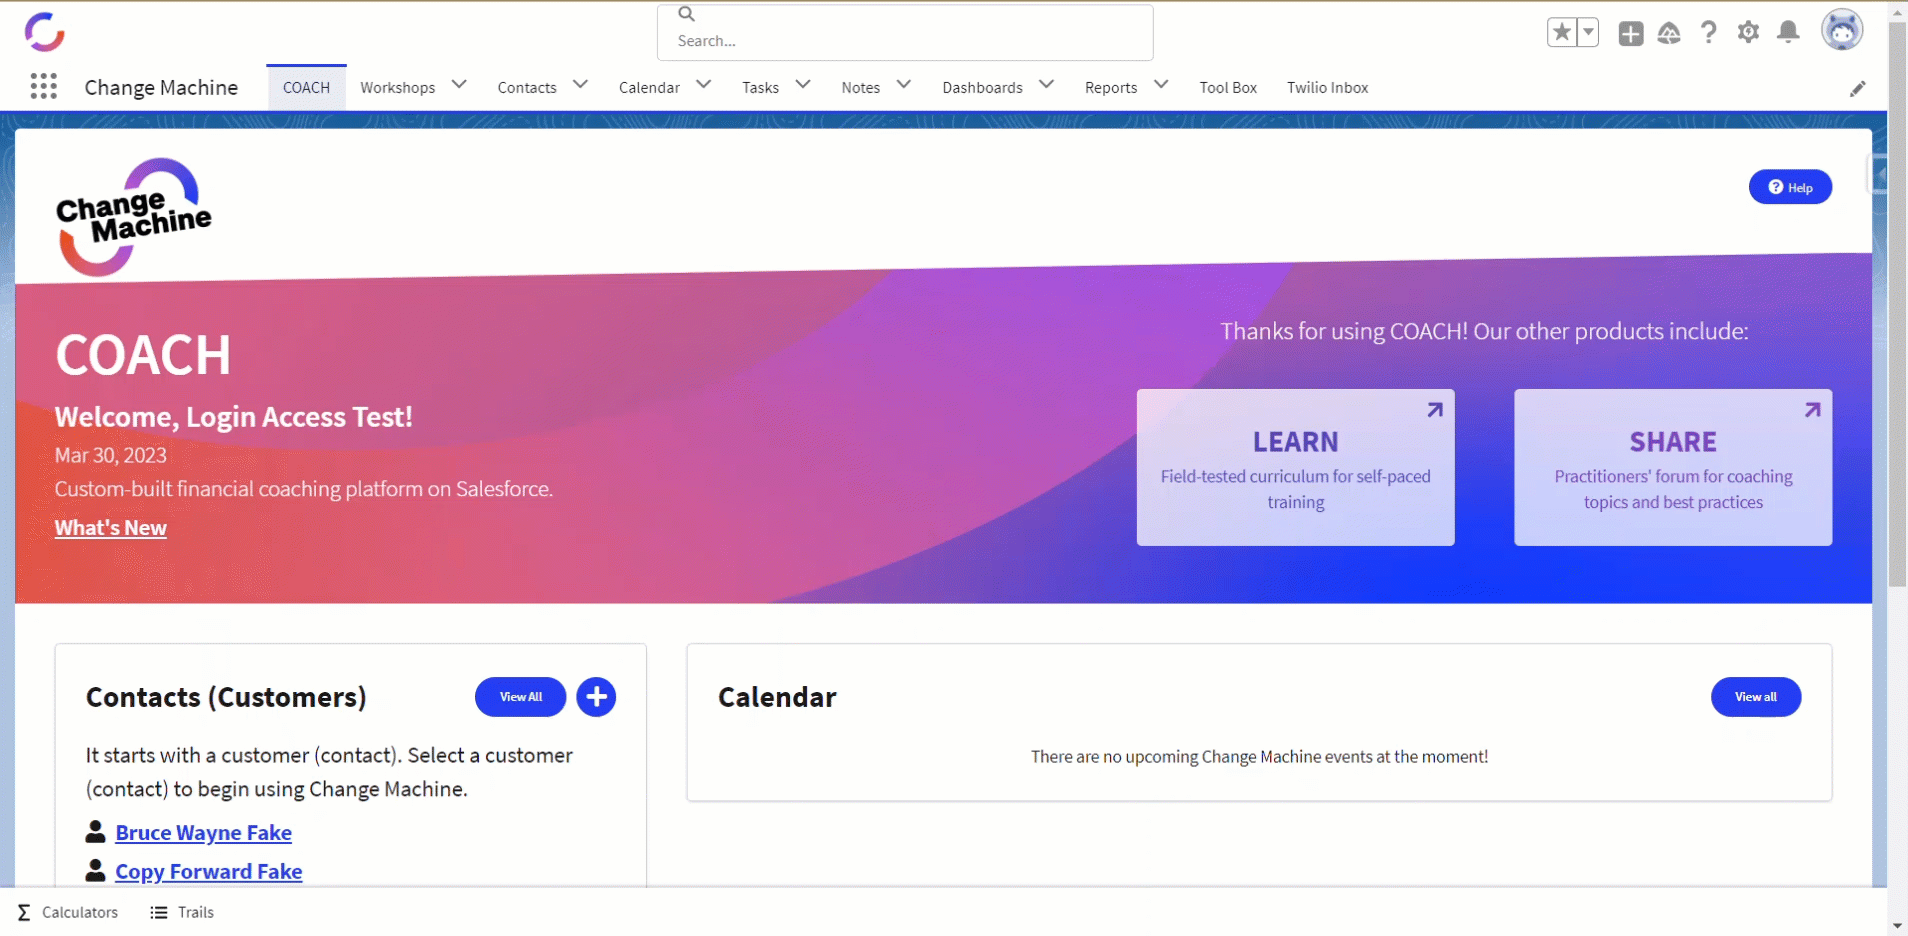This screenshot has height=936, width=1908.
Task: Click the Change Machine banner logo
Action: click(x=133, y=216)
